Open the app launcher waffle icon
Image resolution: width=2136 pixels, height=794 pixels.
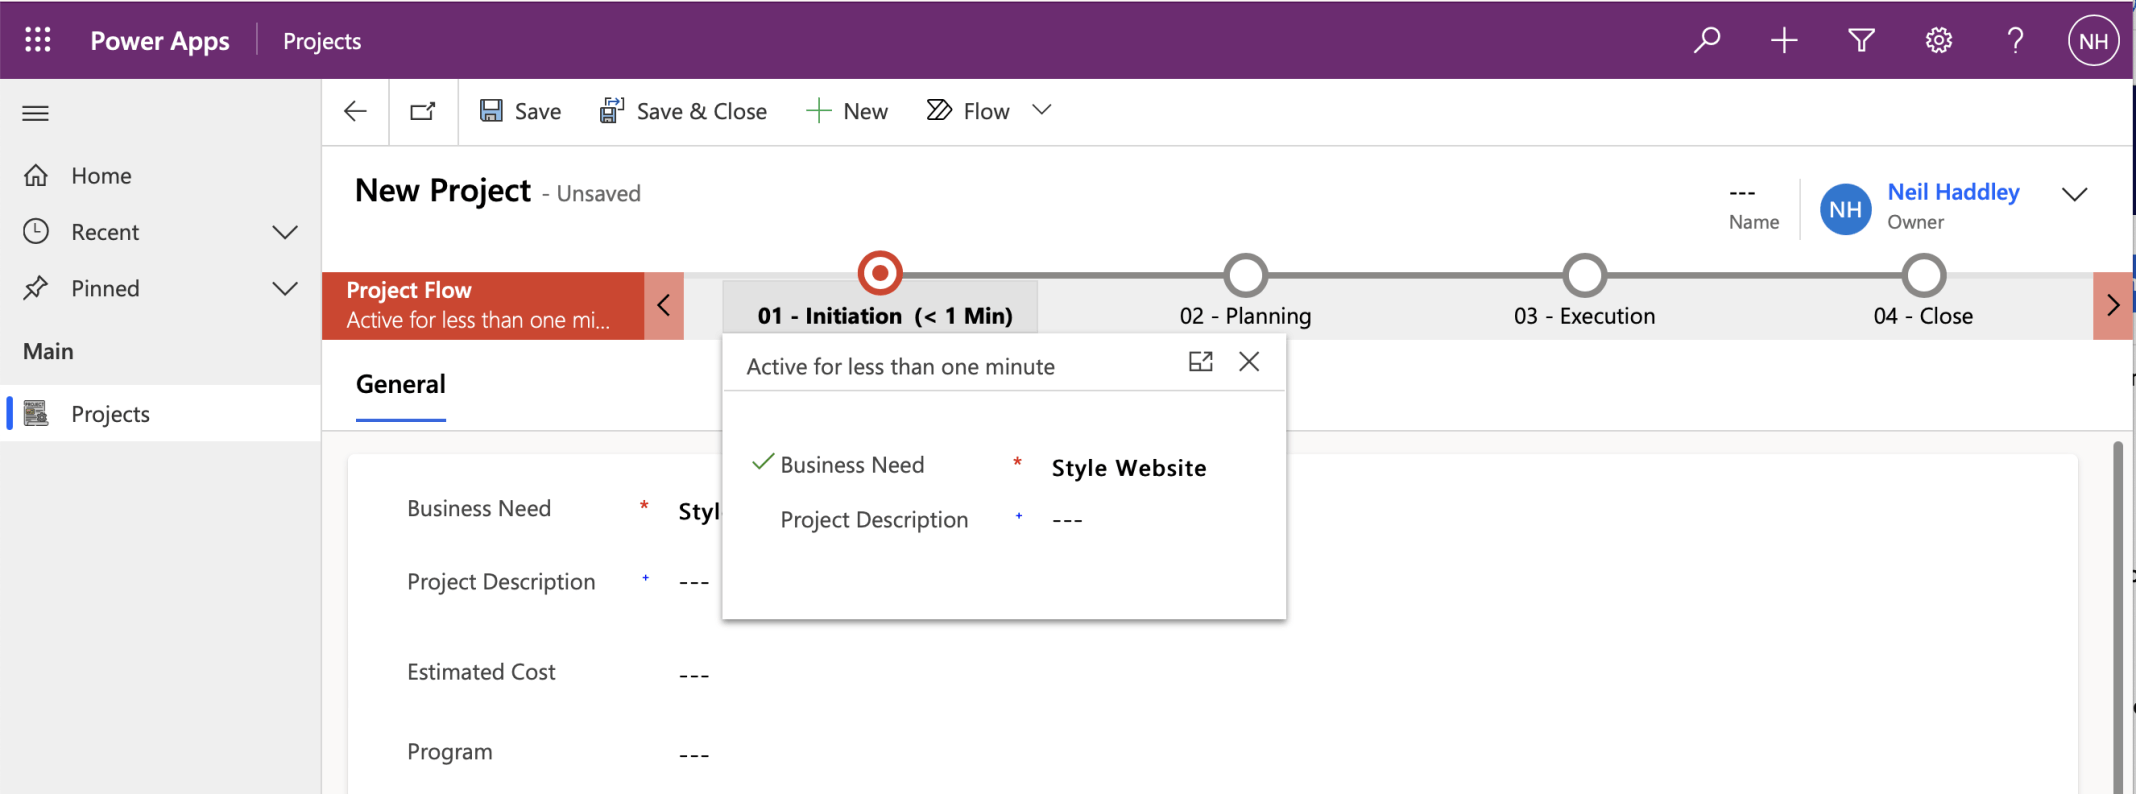(38, 40)
